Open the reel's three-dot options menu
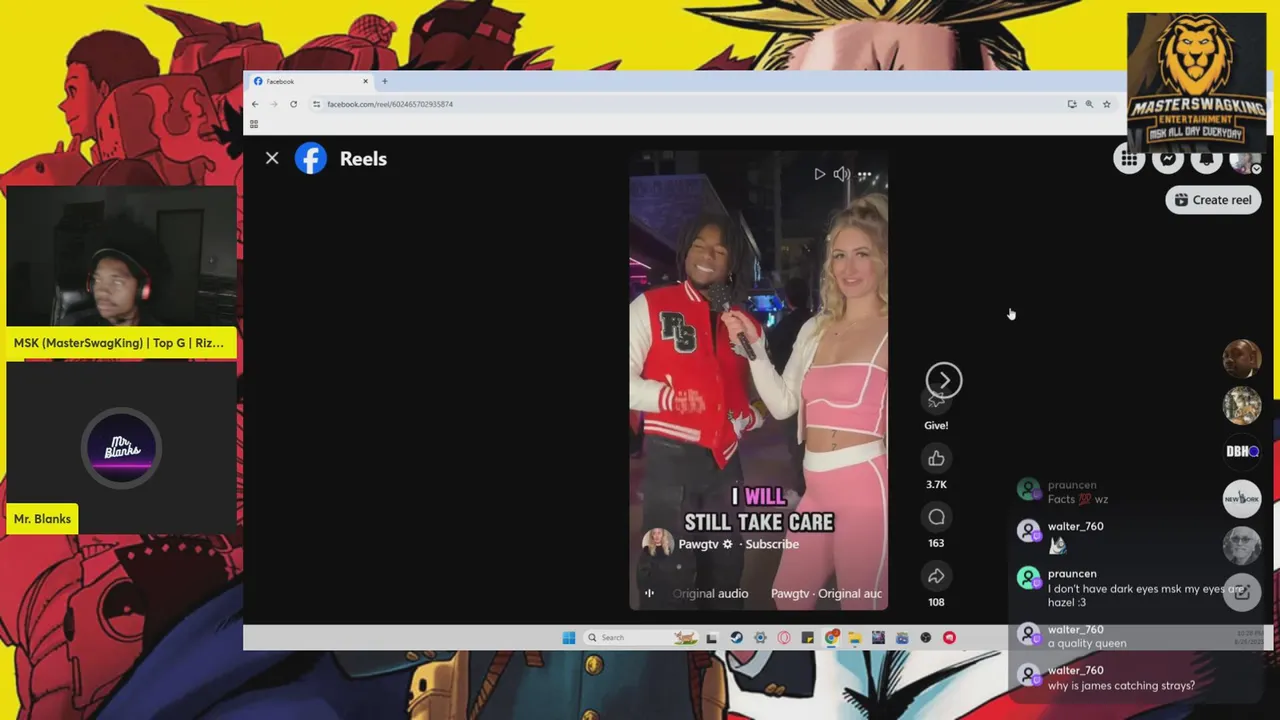Image resolution: width=1280 pixels, height=720 pixels. tap(865, 175)
